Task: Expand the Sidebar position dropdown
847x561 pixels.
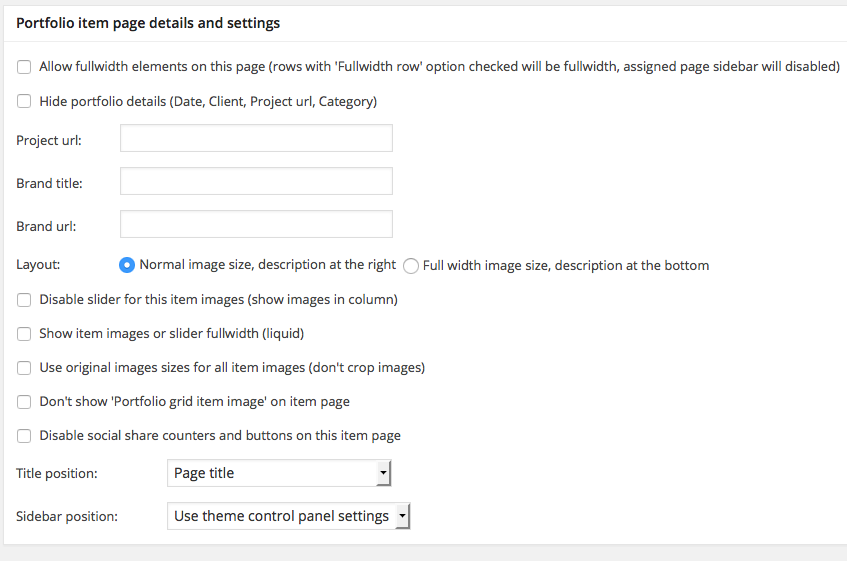Action: coord(288,516)
